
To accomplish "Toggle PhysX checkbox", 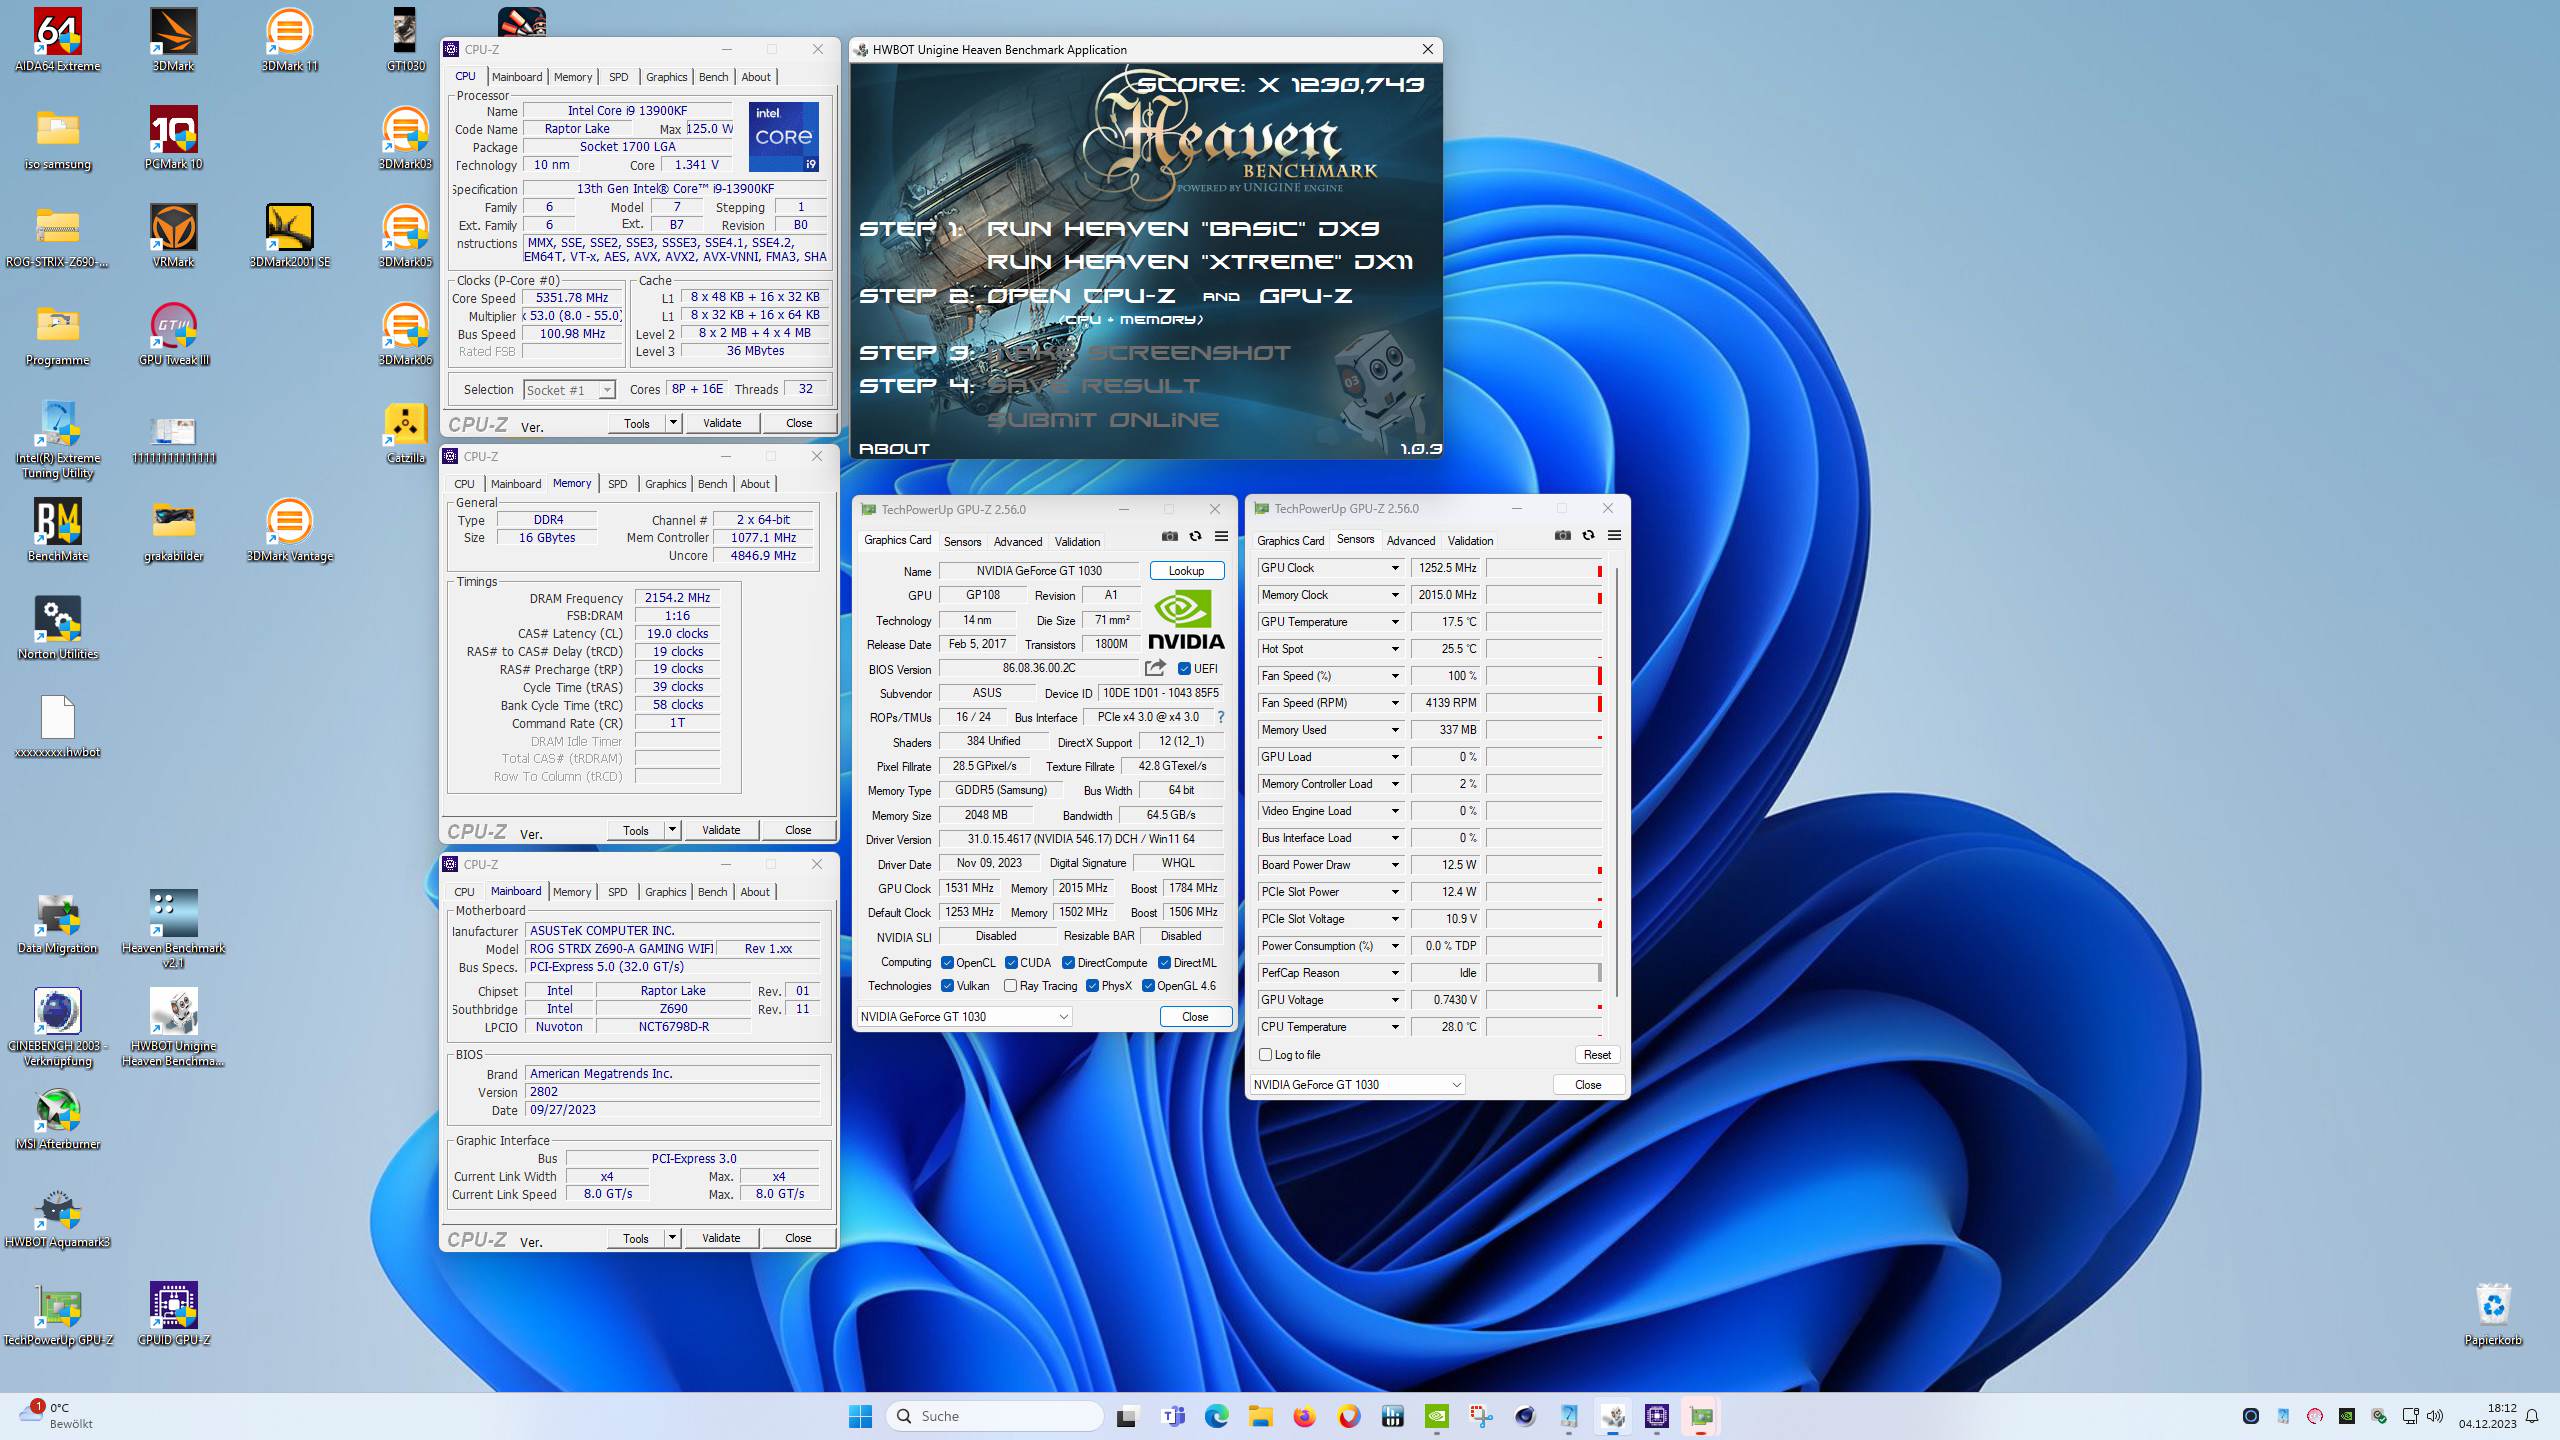I will 1092,986.
